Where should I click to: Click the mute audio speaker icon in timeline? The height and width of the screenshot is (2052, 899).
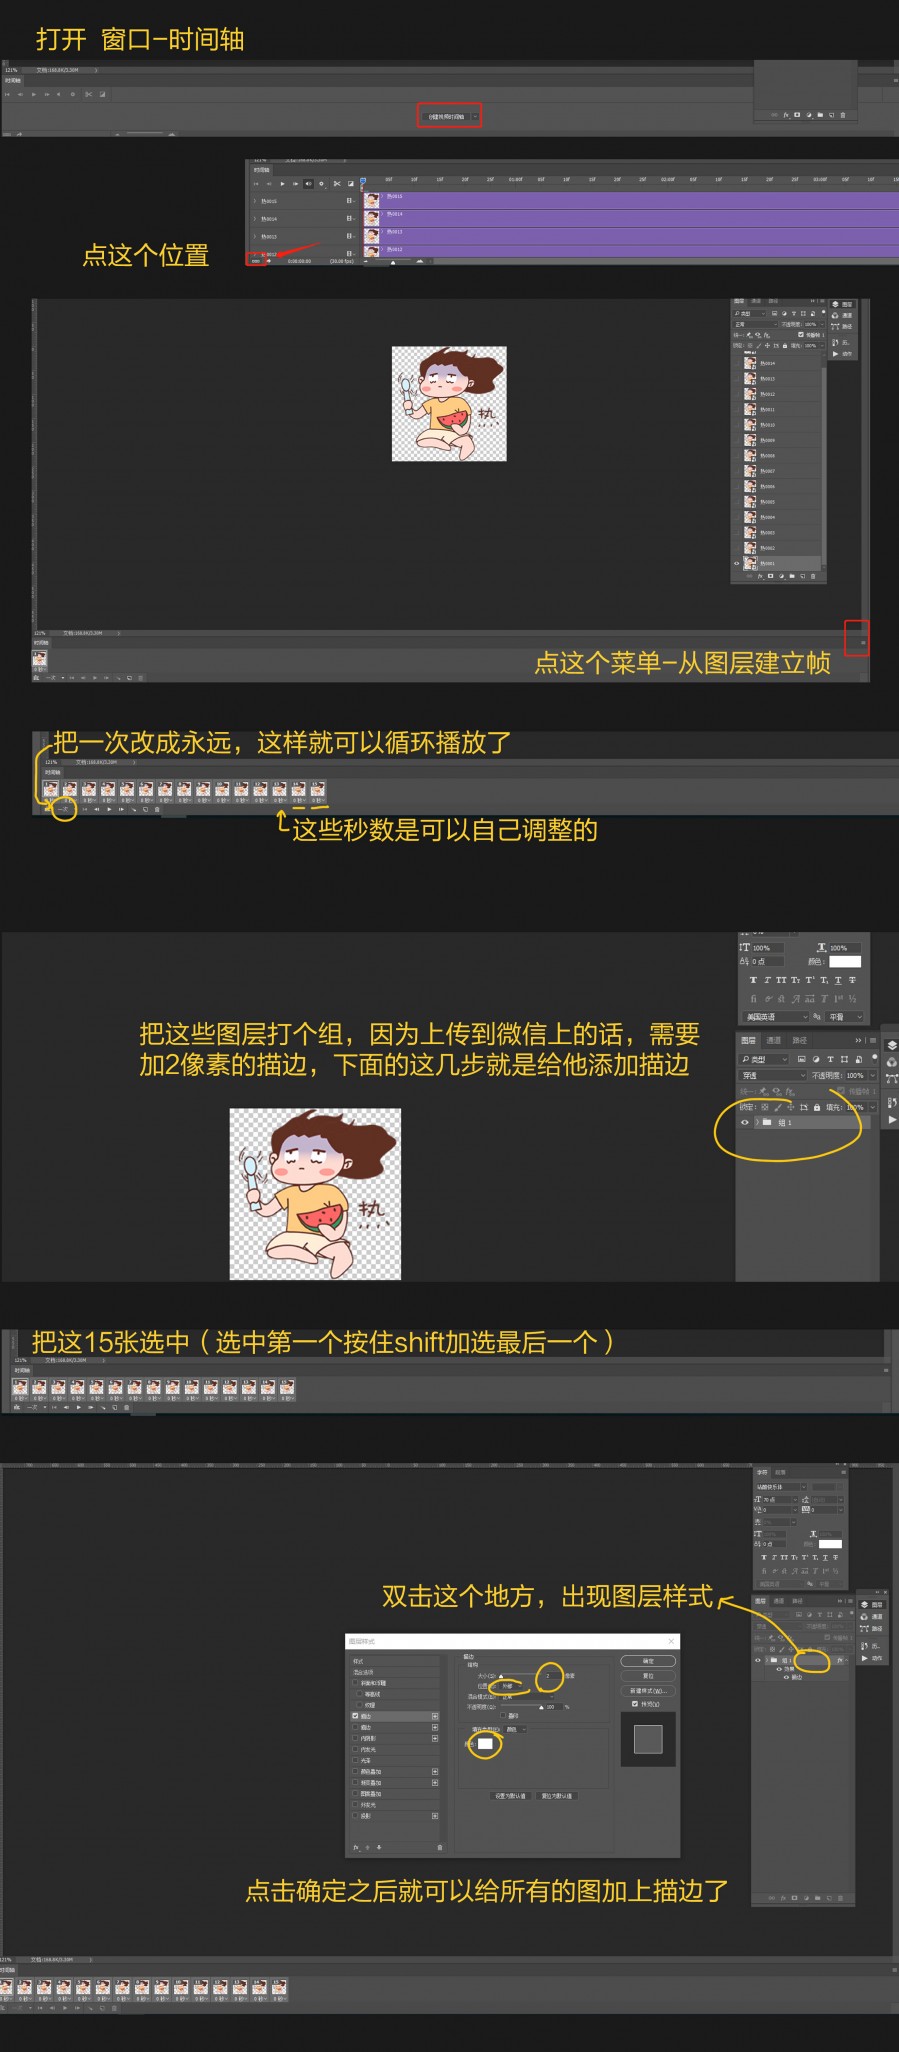[x=308, y=184]
